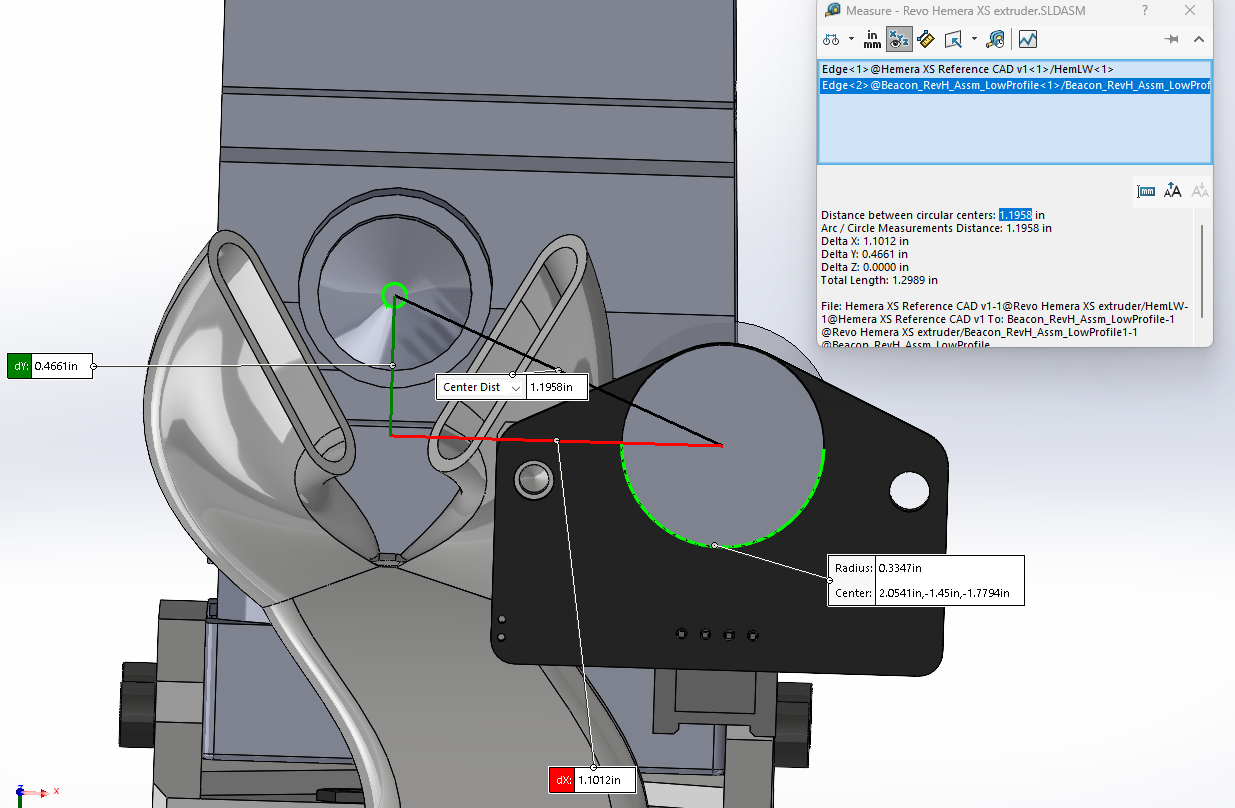The width and height of the screenshot is (1235, 808).
Task: Open Measurement History
Action: [997, 39]
